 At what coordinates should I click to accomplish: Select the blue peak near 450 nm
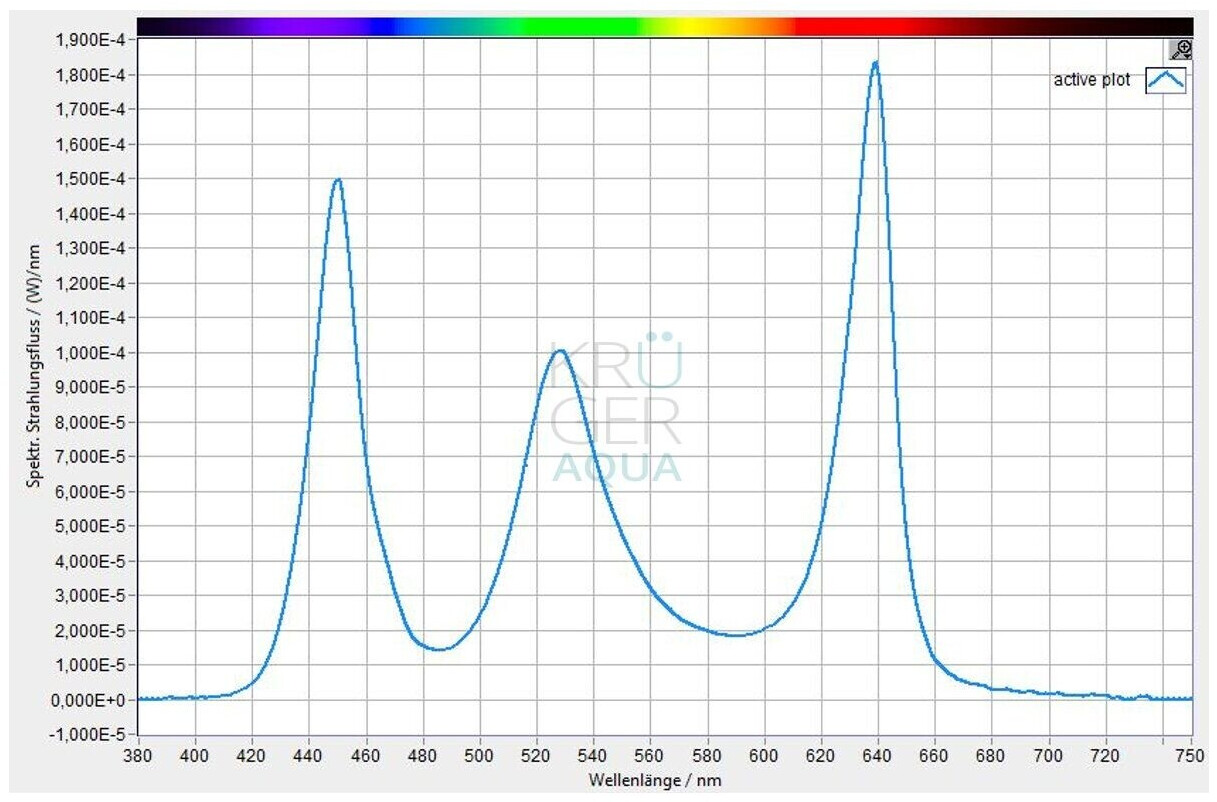[338, 180]
